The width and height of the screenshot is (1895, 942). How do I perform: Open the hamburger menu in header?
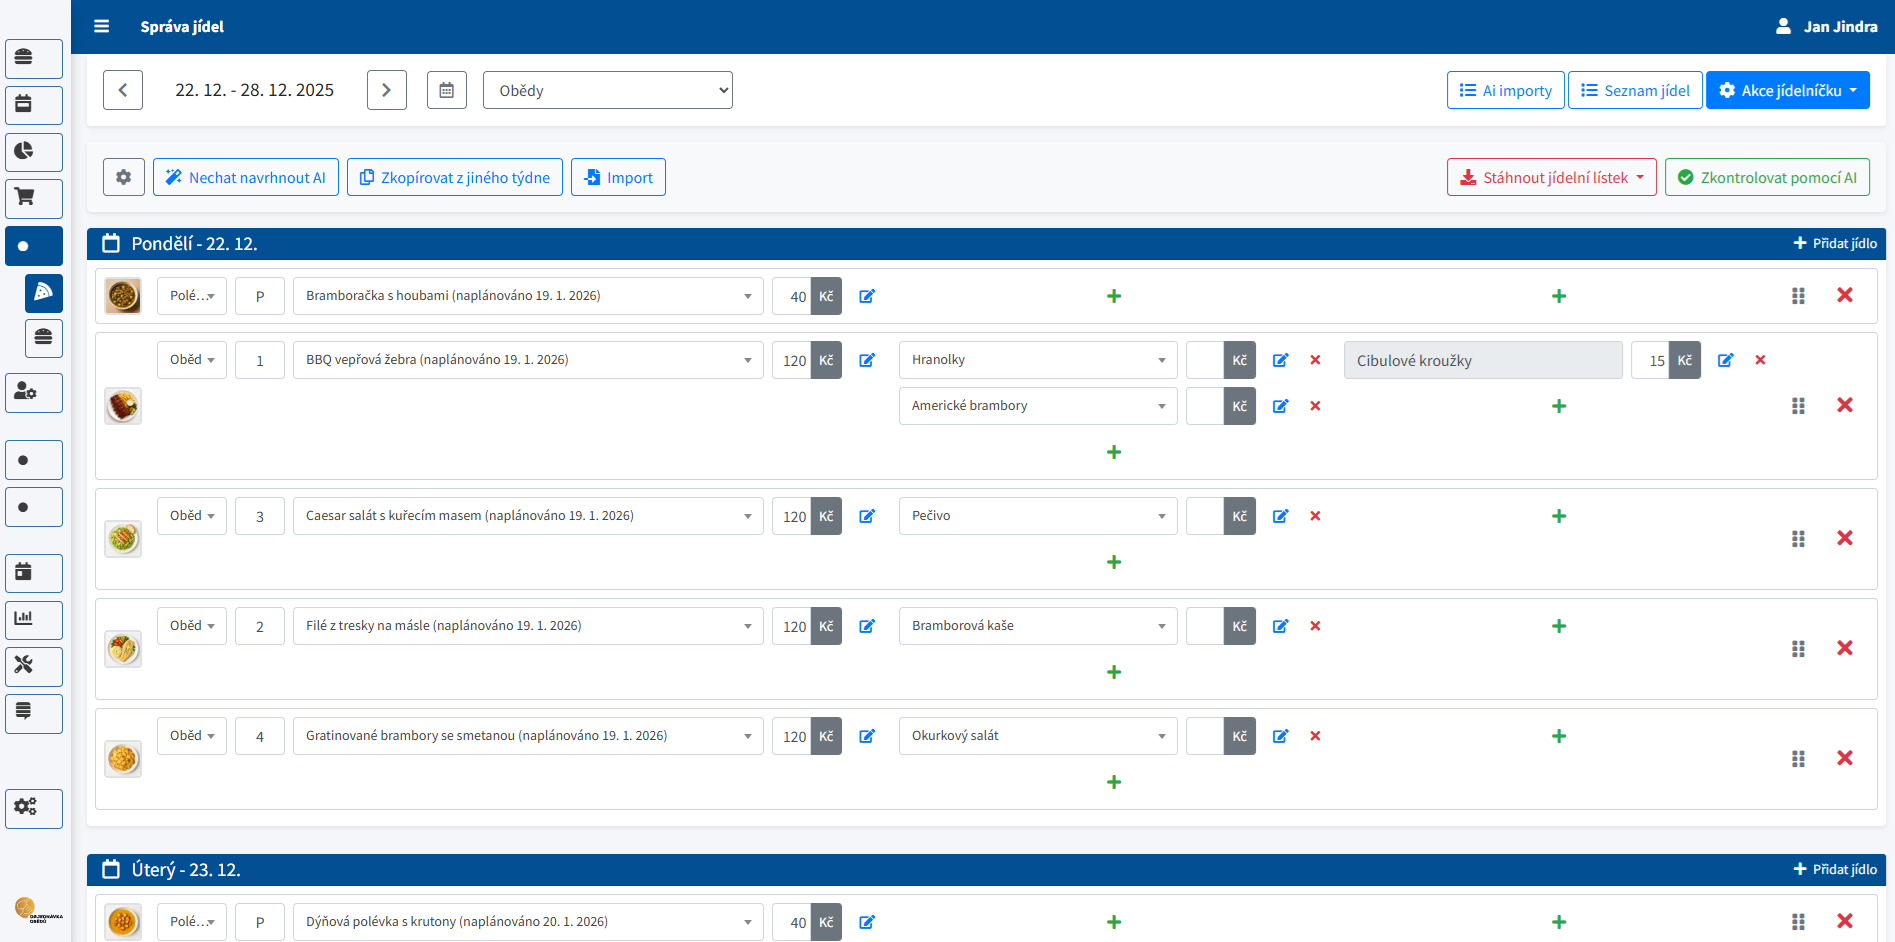pyautogui.click(x=101, y=26)
